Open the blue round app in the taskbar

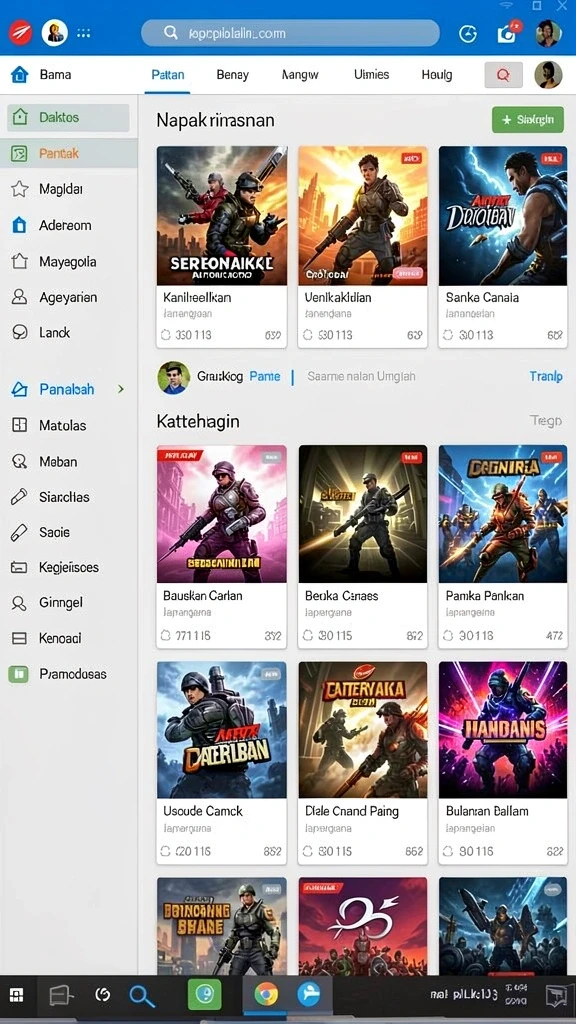(309, 995)
